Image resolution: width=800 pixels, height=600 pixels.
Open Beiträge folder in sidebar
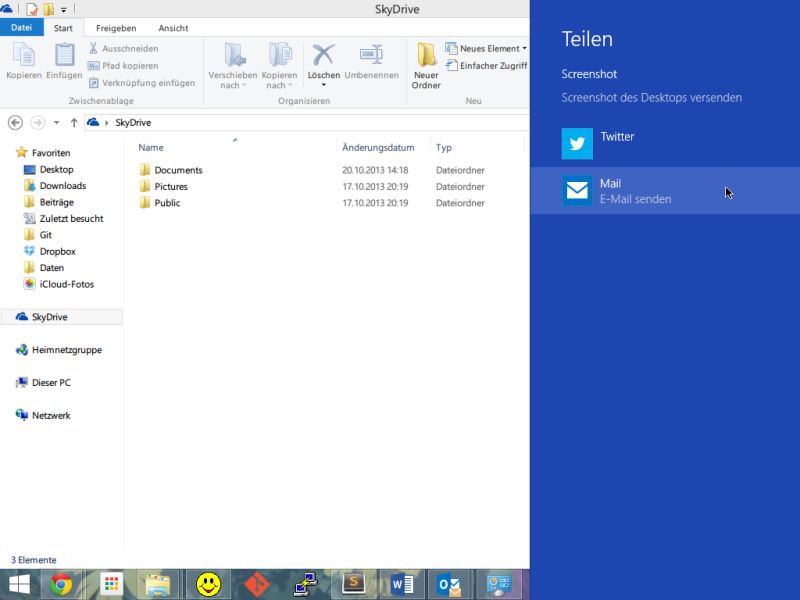pos(57,202)
